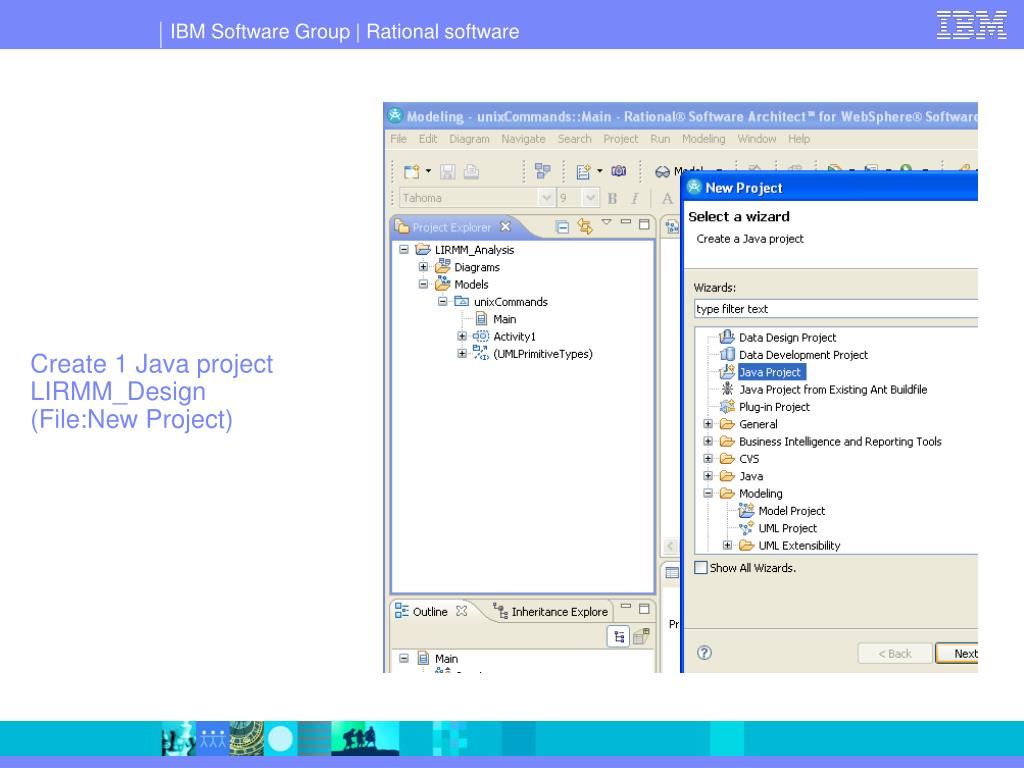
Task: Click the new task list toolbar icon
Action: (x=583, y=172)
